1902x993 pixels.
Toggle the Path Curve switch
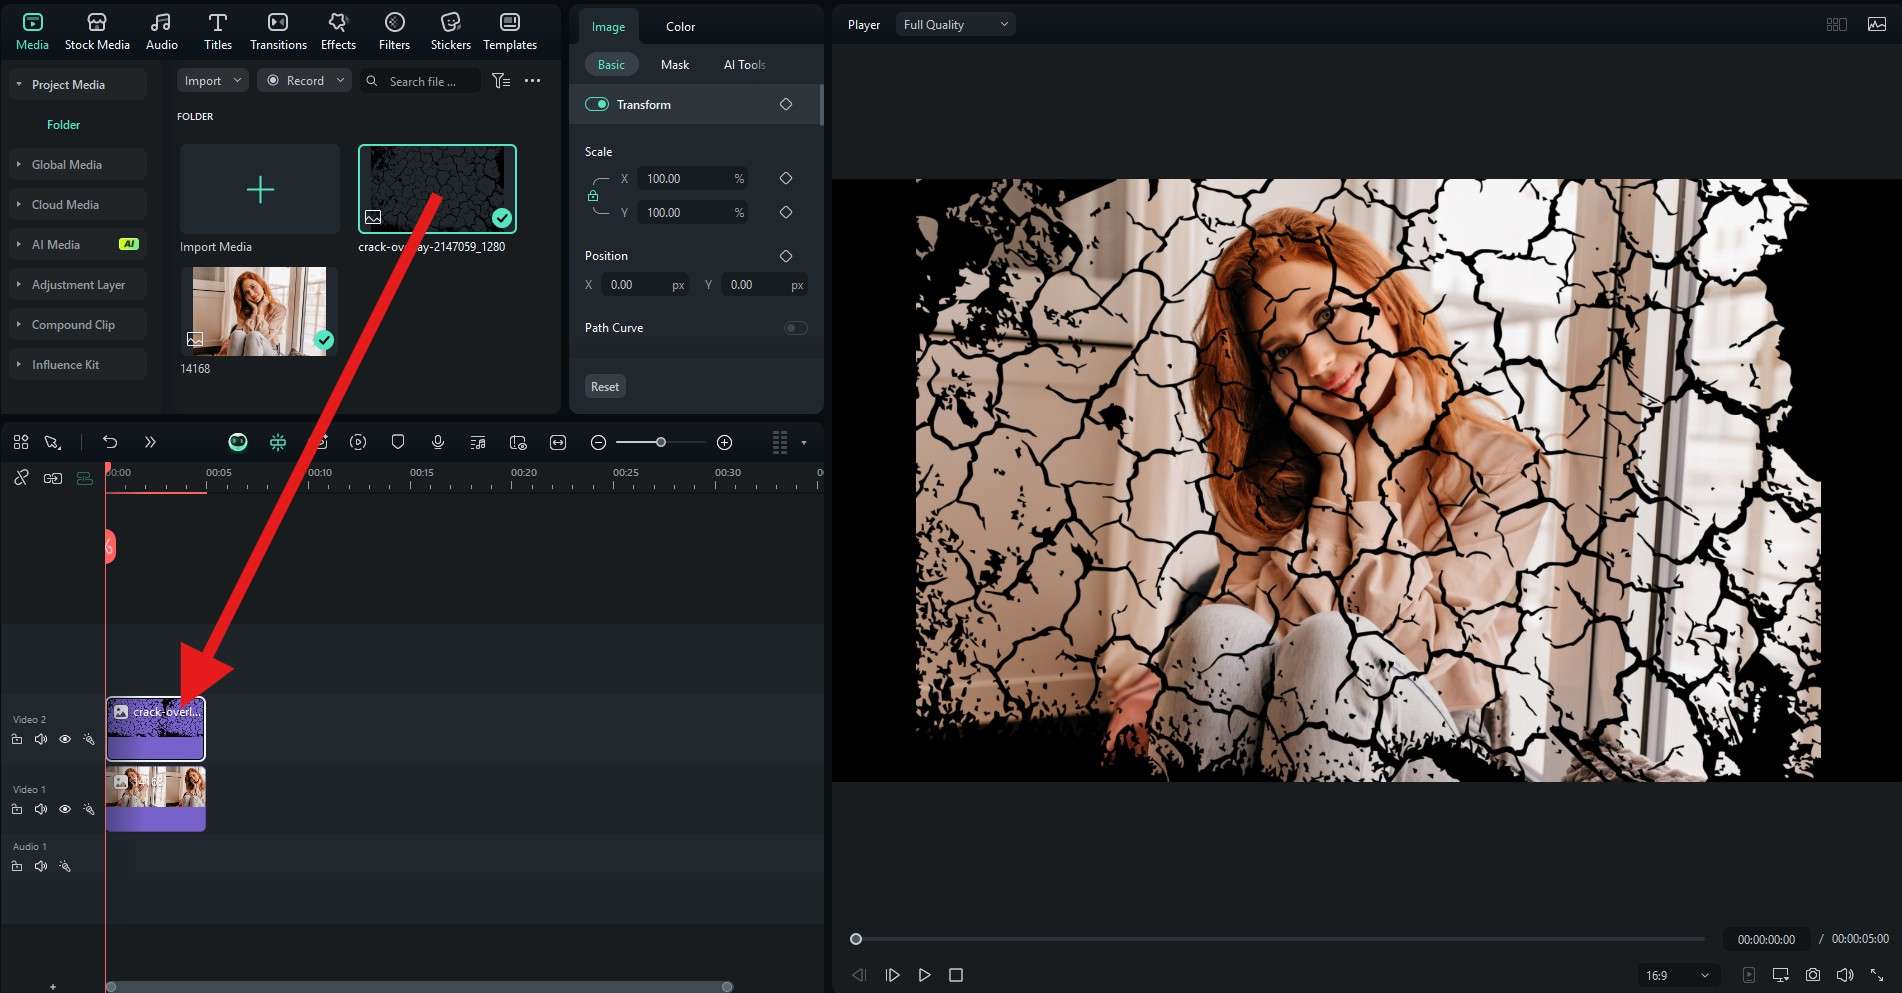click(x=796, y=328)
